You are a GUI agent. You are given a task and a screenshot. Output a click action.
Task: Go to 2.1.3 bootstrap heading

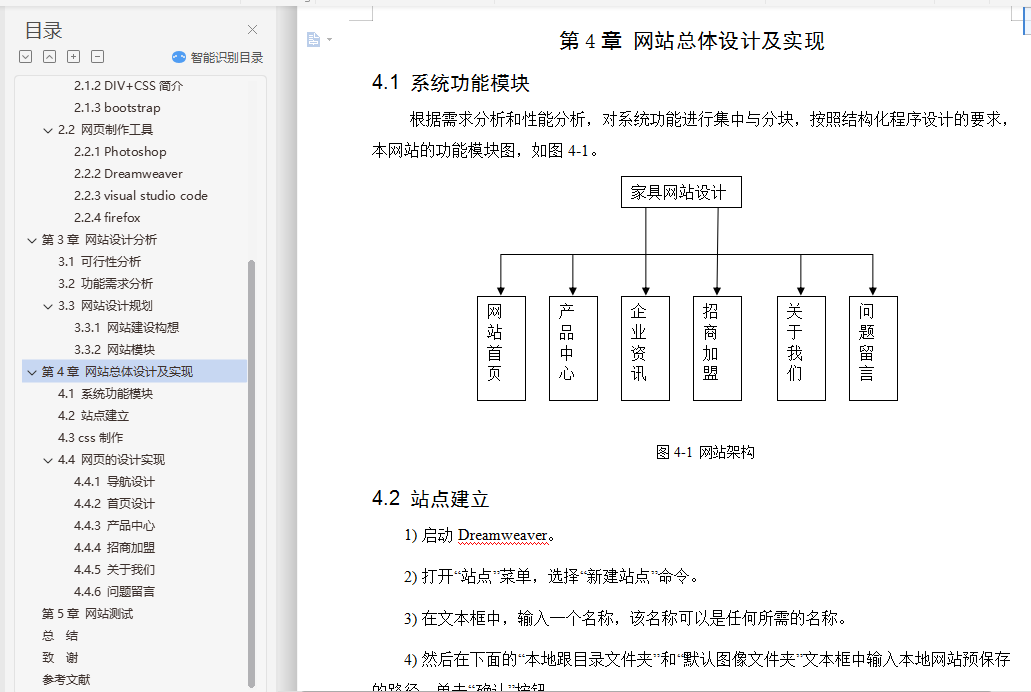pyautogui.click(x=117, y=107)
